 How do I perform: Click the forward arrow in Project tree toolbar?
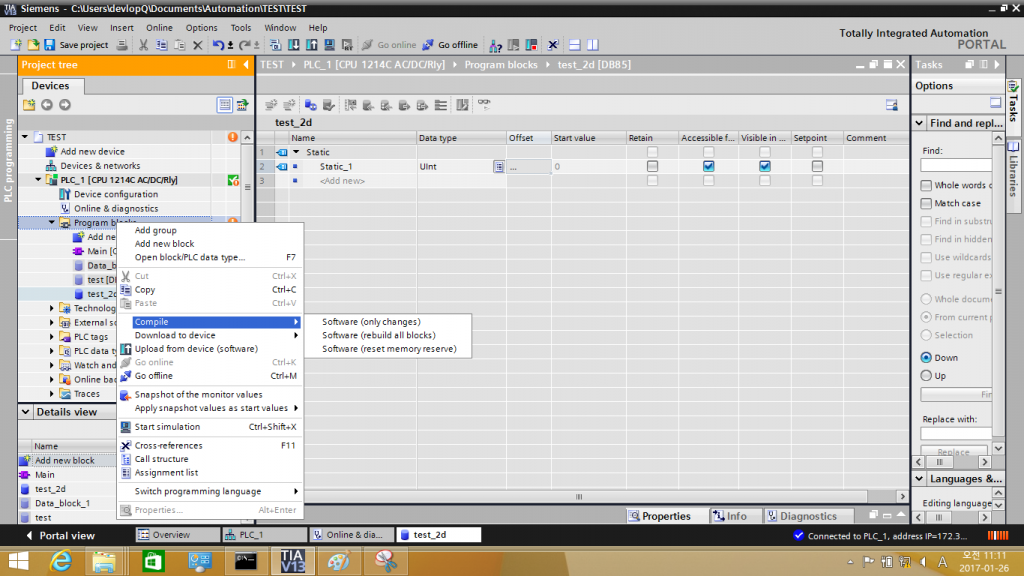(65, 104)
